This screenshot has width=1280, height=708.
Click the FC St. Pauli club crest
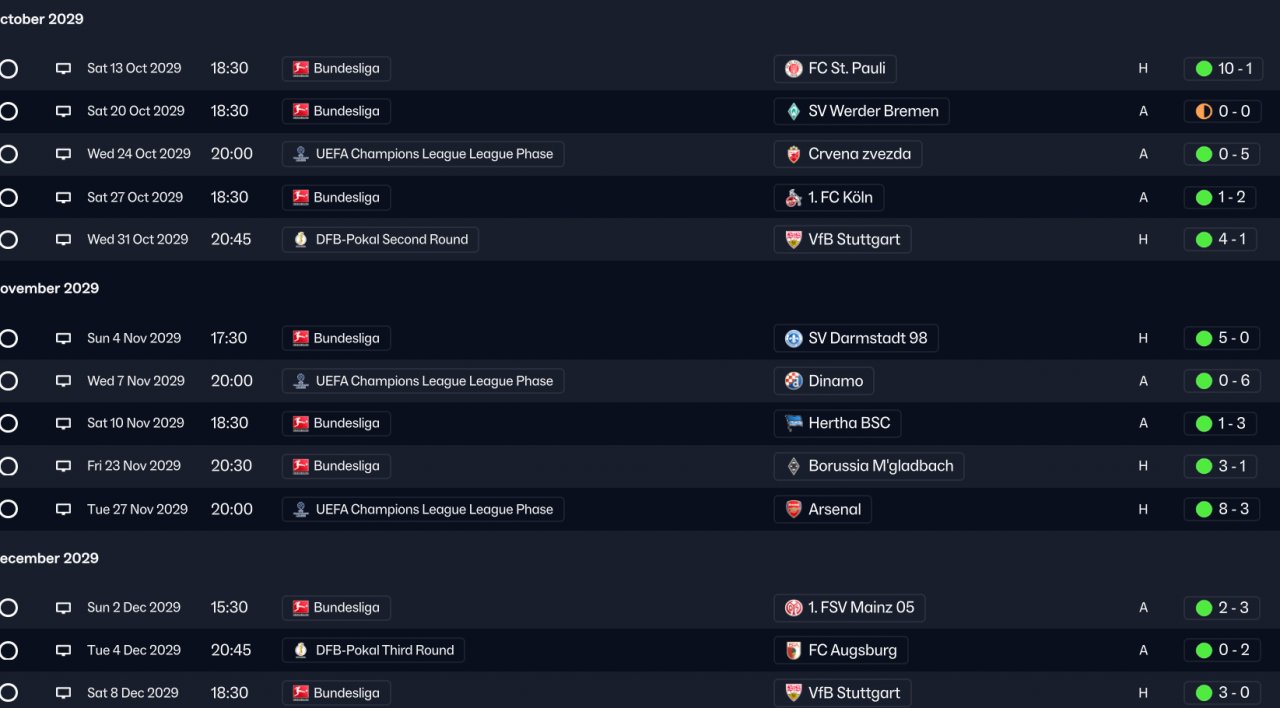tap(793, 69)
